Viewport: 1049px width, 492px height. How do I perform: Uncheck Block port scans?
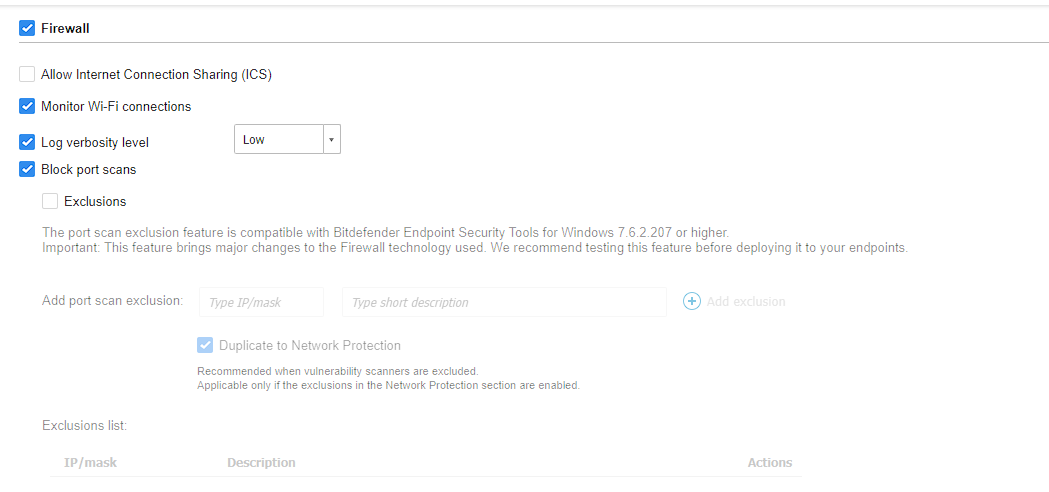pyautogui.click(x=27, y=169)
